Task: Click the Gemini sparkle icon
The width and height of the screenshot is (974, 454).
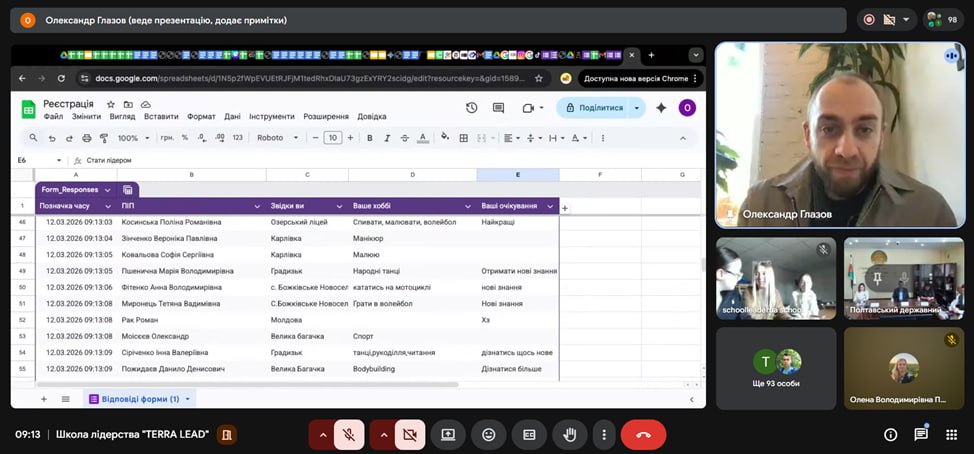Action: 660,108
